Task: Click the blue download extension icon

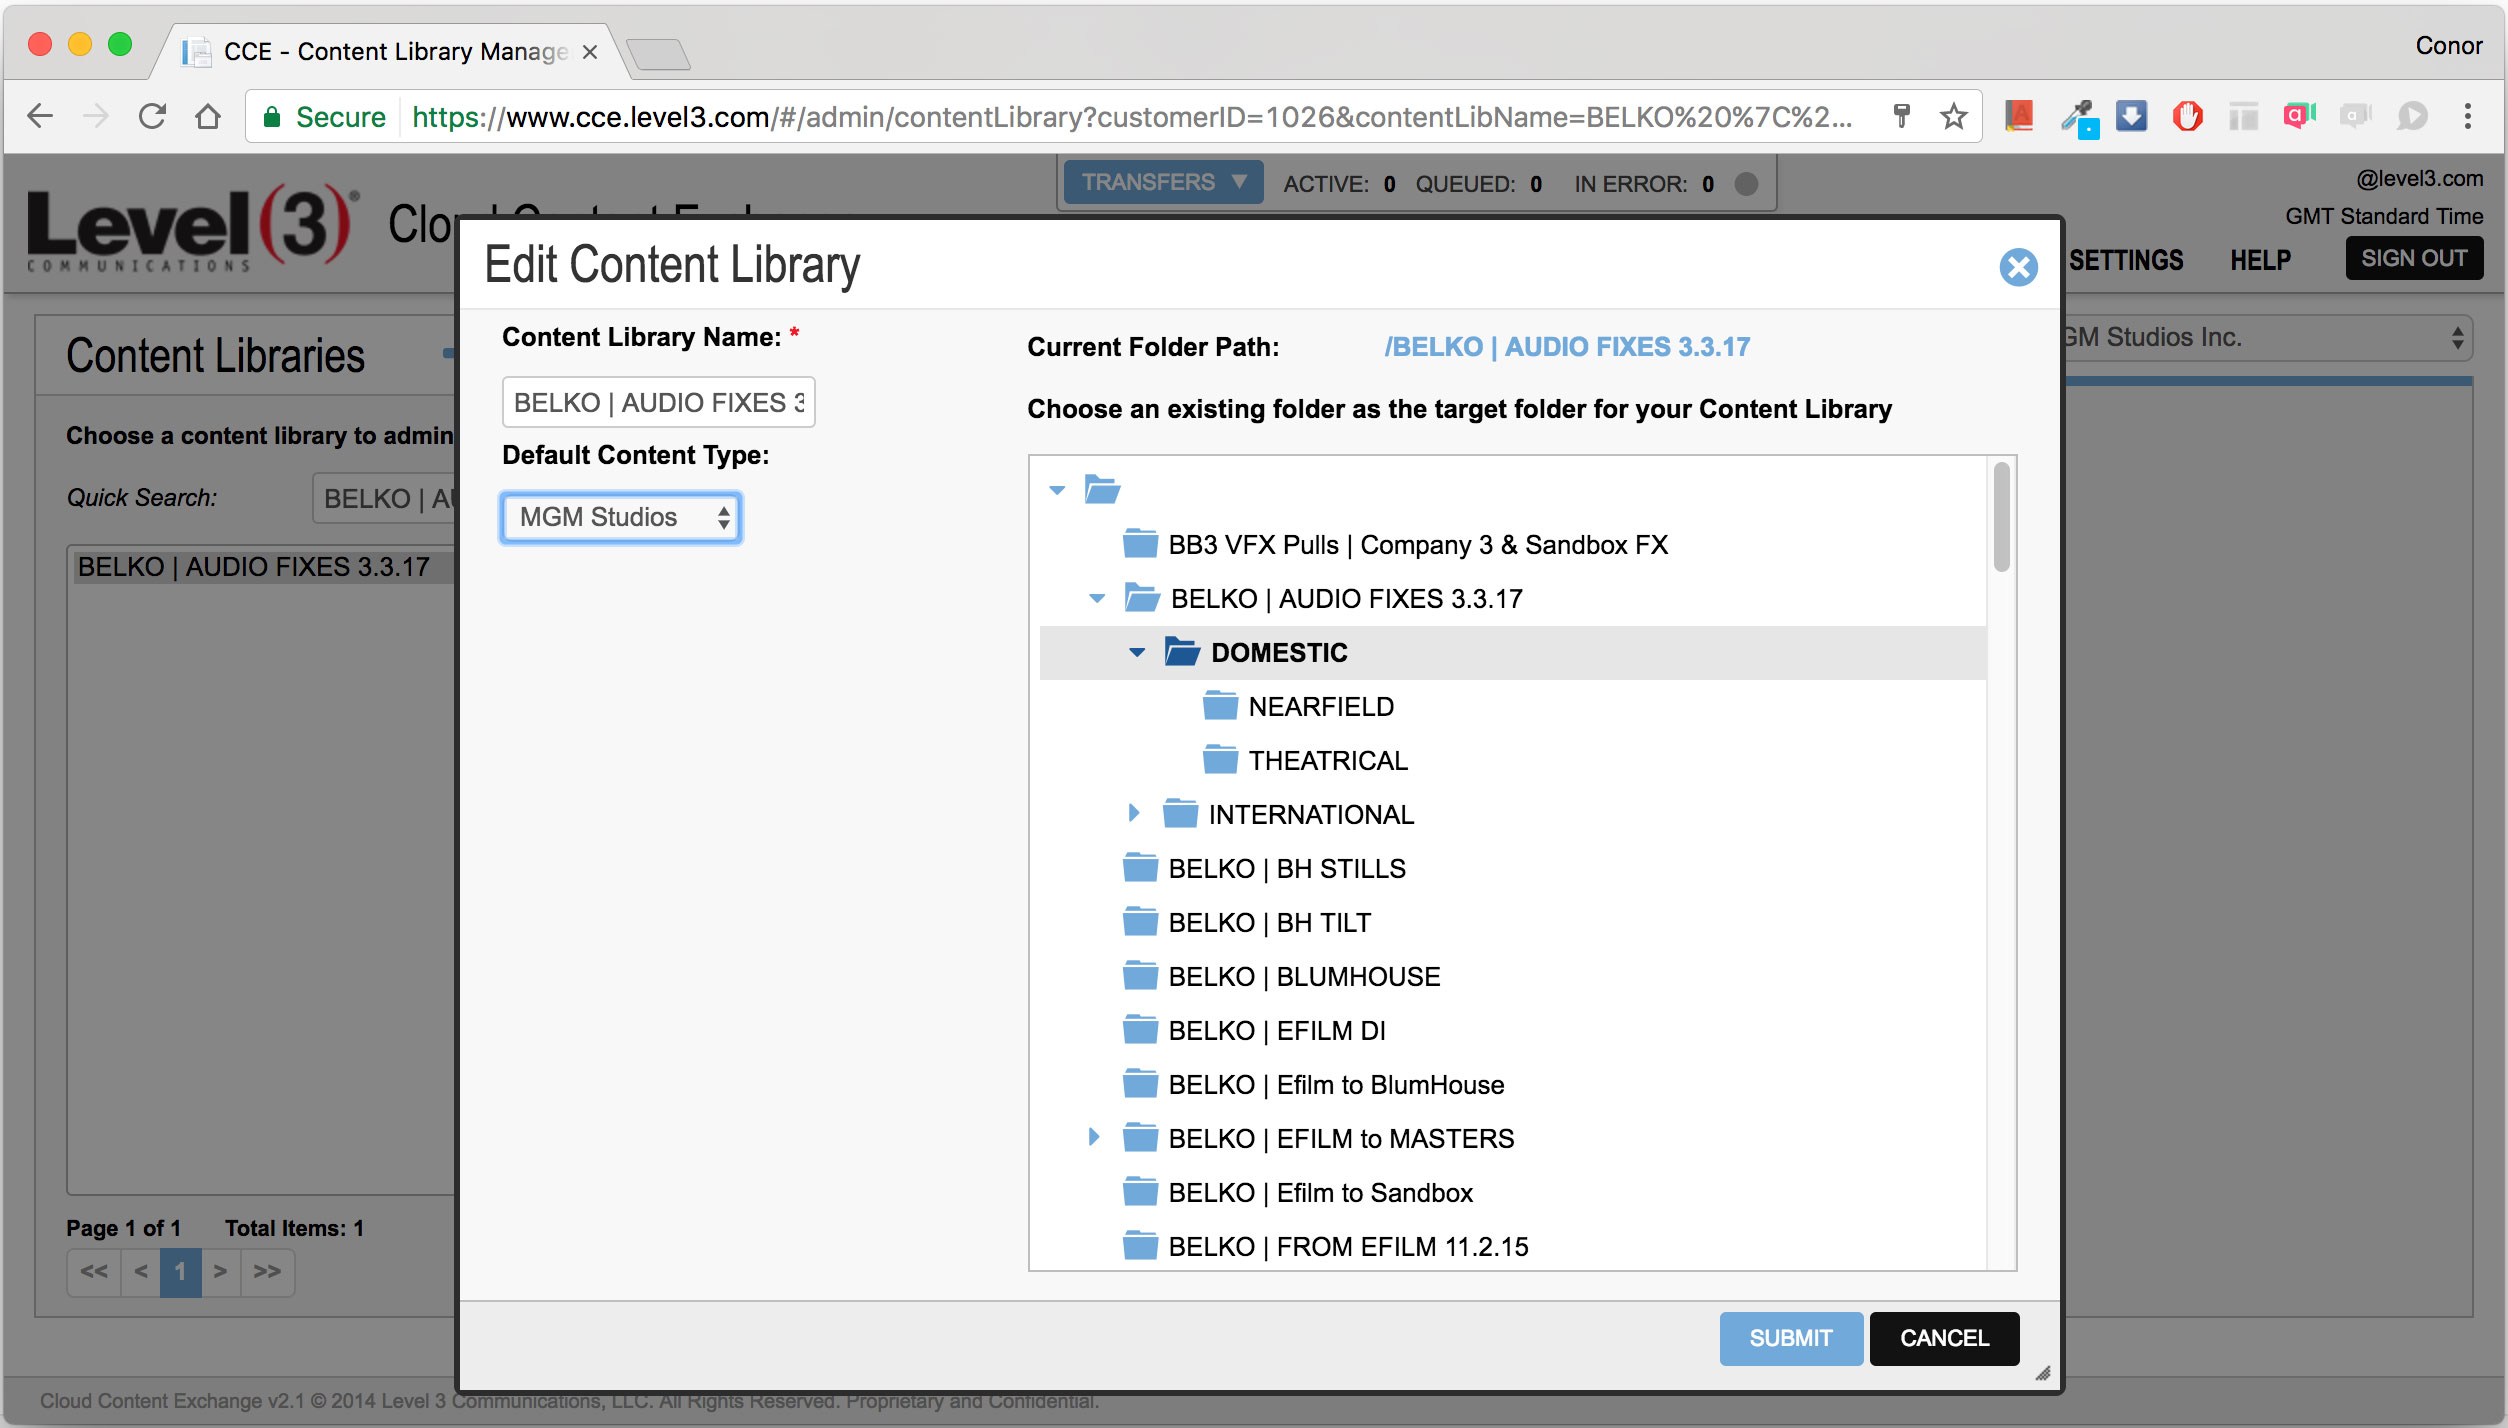Action: click(2131, 117)
